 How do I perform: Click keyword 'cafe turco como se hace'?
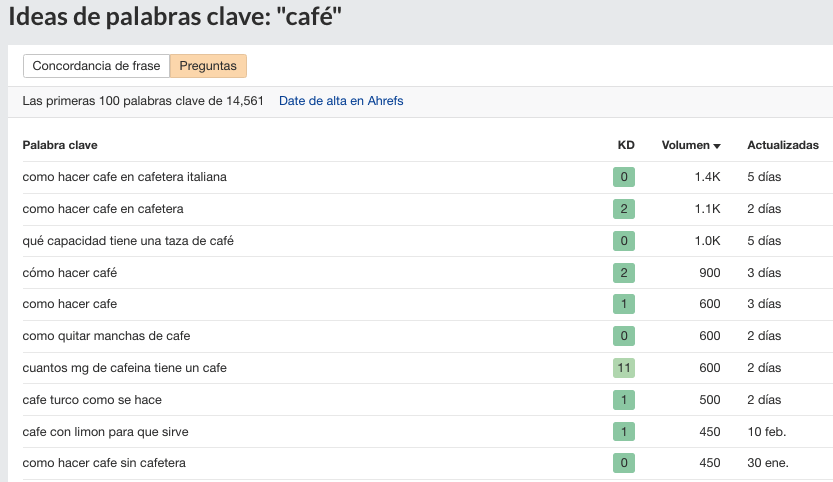[x=92, y=400]
